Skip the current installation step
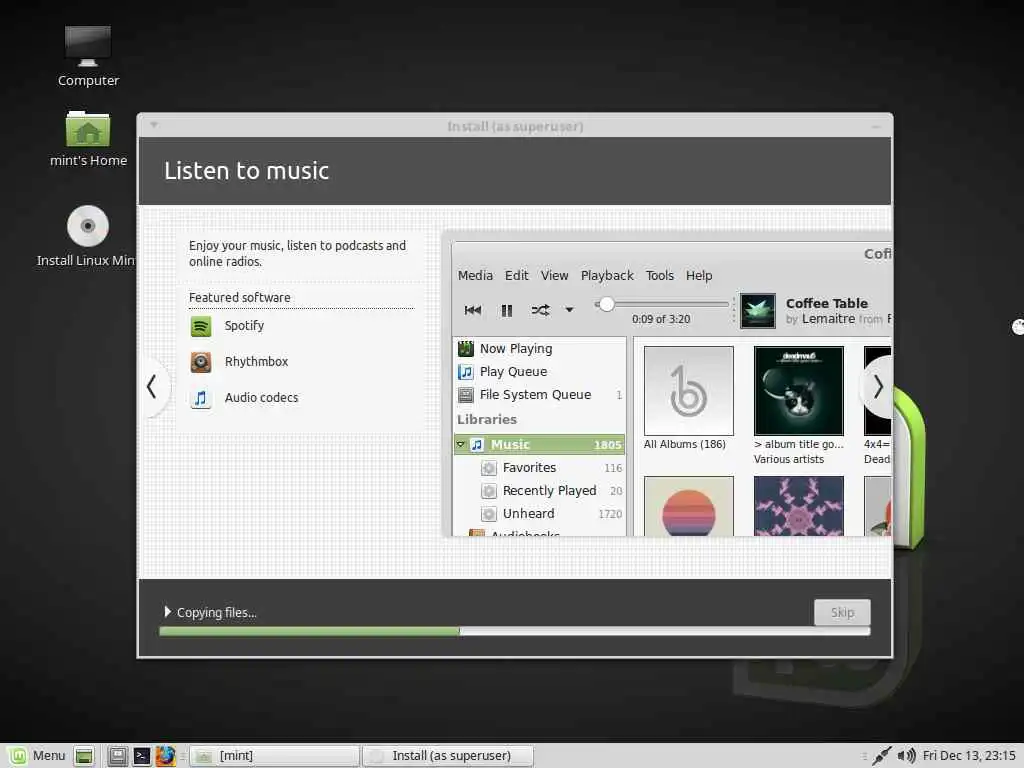The image size is (1024, 768). pos(842,612)
